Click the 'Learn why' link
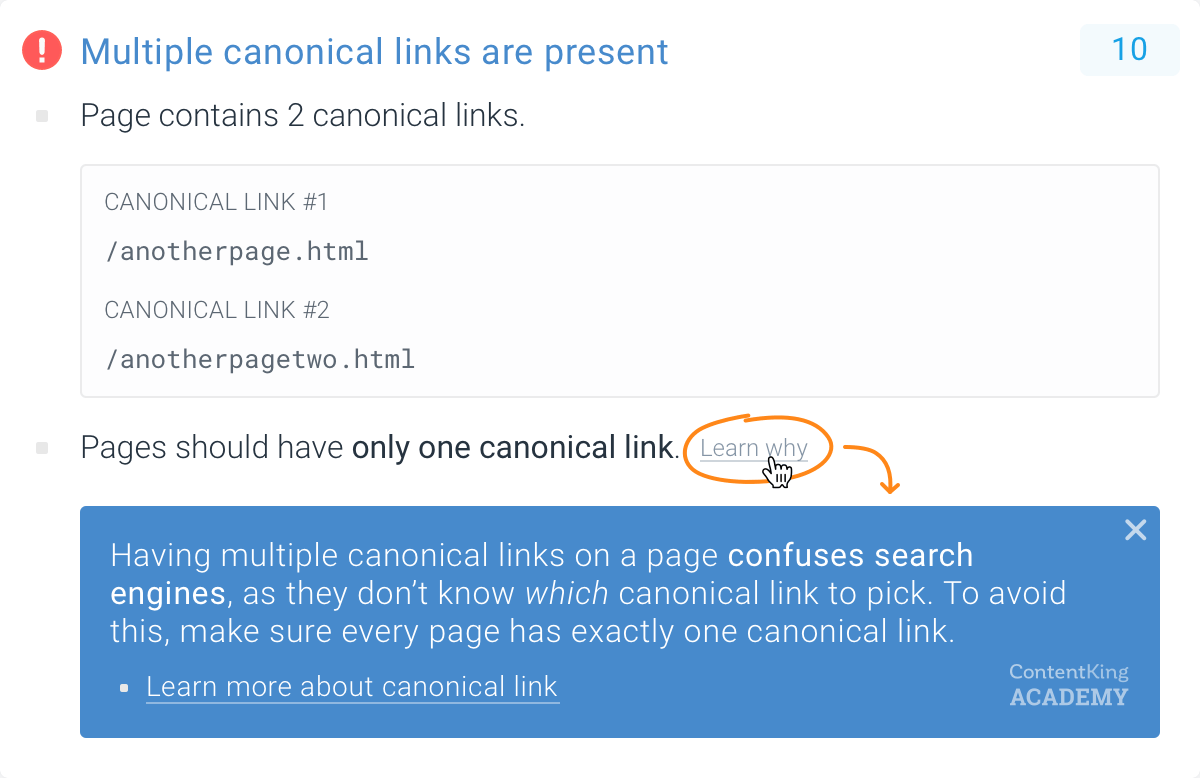This screenshot has height=778, width=1200. tap(753, 448)
